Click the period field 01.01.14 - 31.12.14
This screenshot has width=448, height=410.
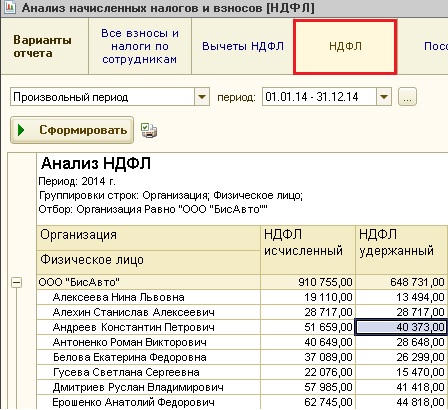pos(319,97)
